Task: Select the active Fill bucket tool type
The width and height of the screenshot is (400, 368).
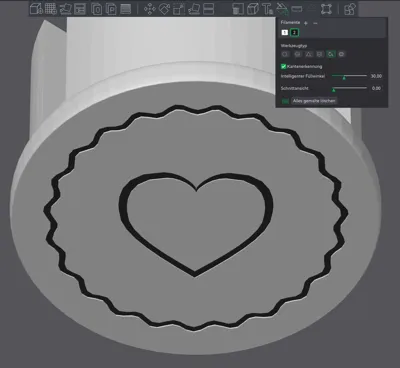Action: point(331,54)
